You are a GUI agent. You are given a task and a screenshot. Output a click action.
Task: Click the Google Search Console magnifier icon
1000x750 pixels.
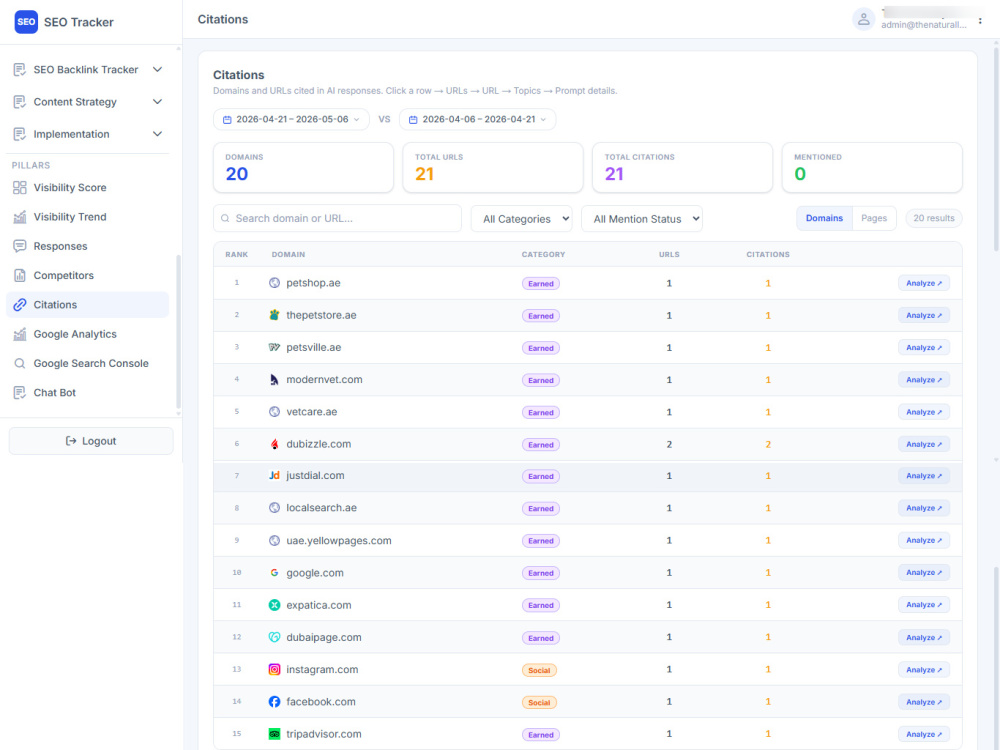click(20, 364)
